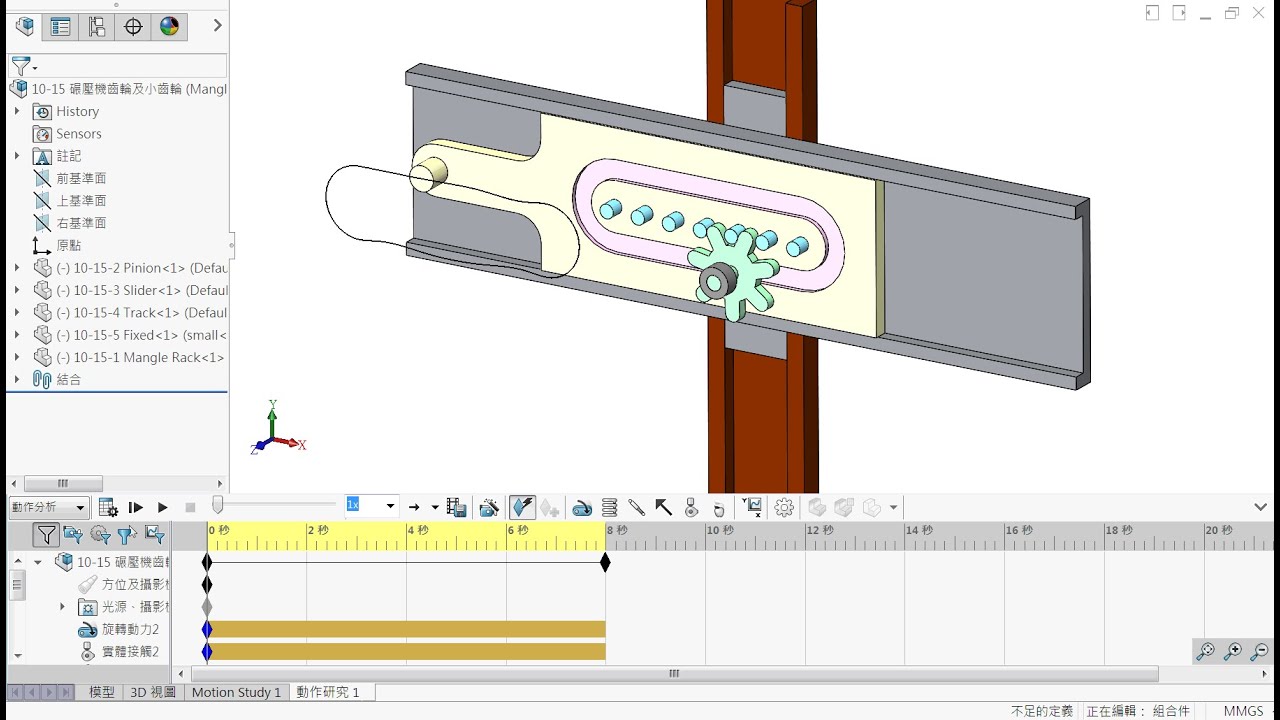Click the end key at 8 seconds
Viewport: 1280px width, 720px height.
[605, 563]
